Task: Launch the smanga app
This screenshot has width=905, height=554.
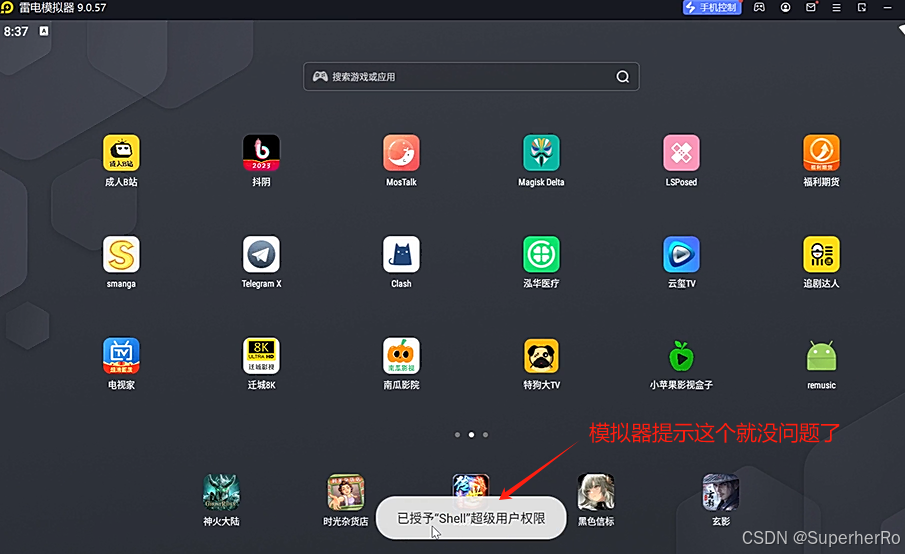Action: 121,254
